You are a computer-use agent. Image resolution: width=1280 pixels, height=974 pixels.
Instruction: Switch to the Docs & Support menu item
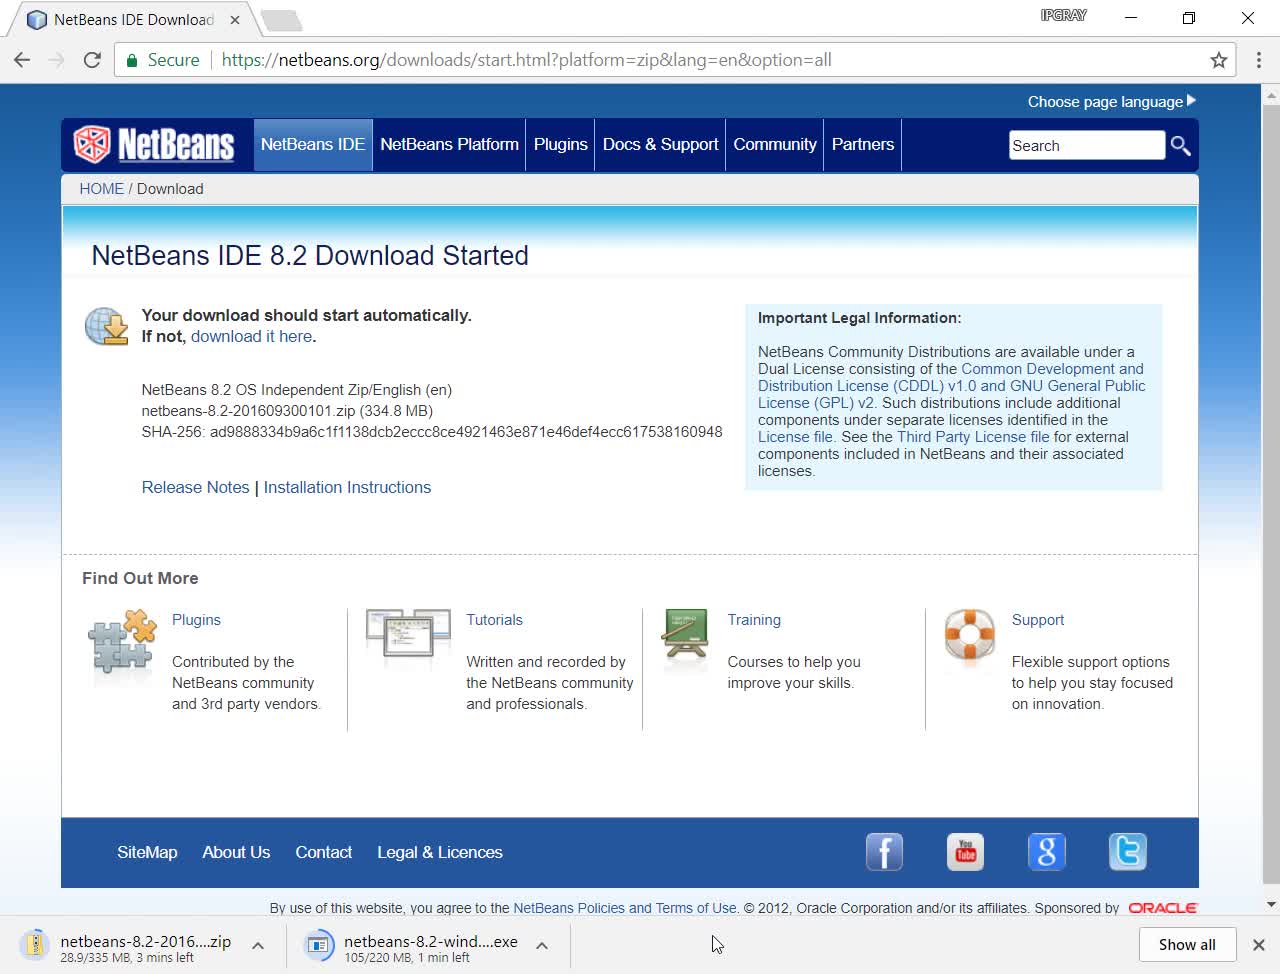(x=660, y=144)
